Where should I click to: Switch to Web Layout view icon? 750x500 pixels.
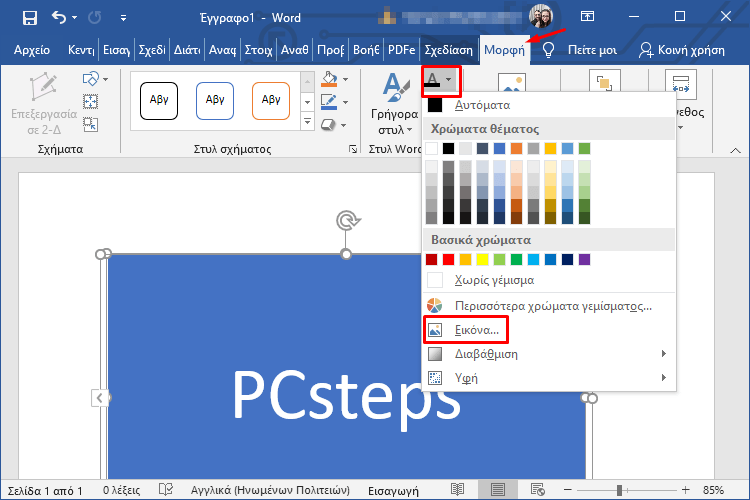coord(538,489)
